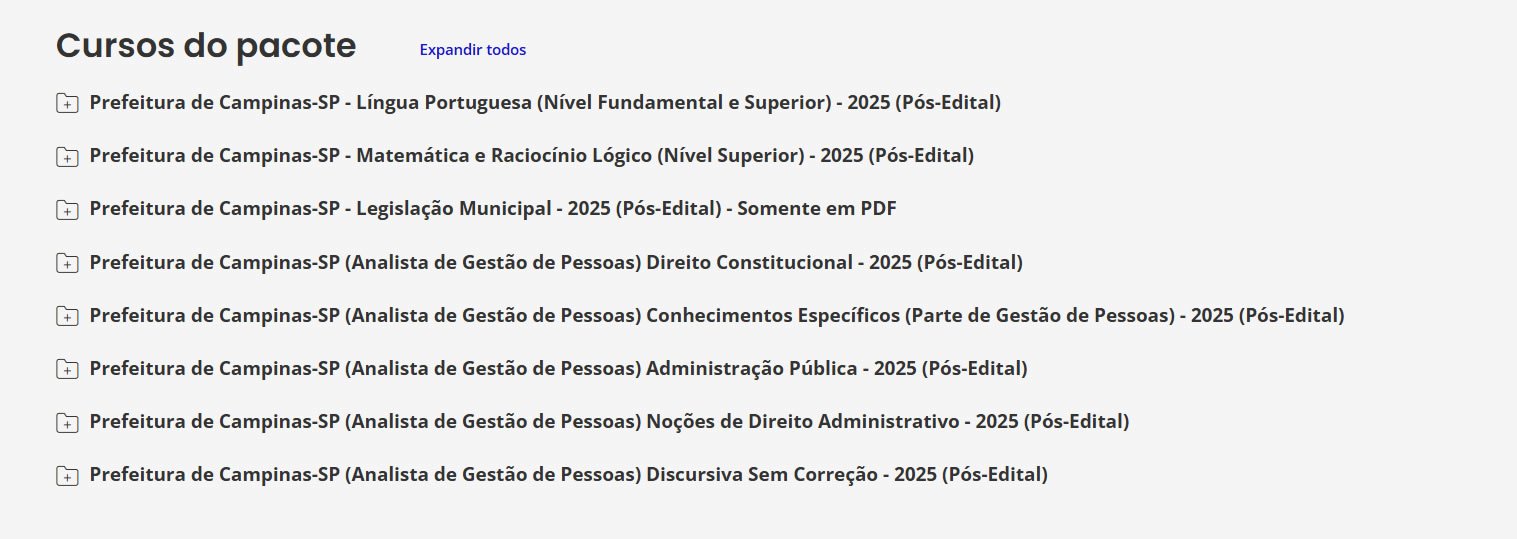This screenshot has width=1517, height=539.
Task: Expand the Direito Constitucional course title
Action: click(556, 262)
